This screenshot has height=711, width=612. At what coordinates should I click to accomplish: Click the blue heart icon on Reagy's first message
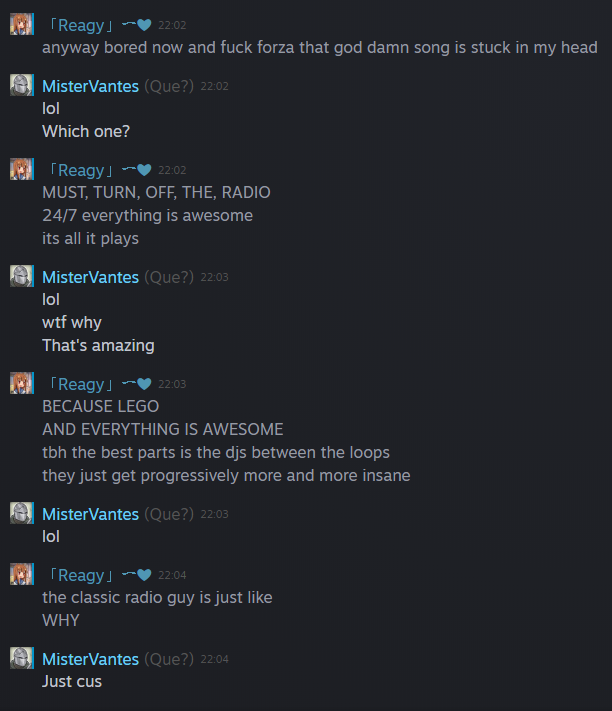click(144, 25)
